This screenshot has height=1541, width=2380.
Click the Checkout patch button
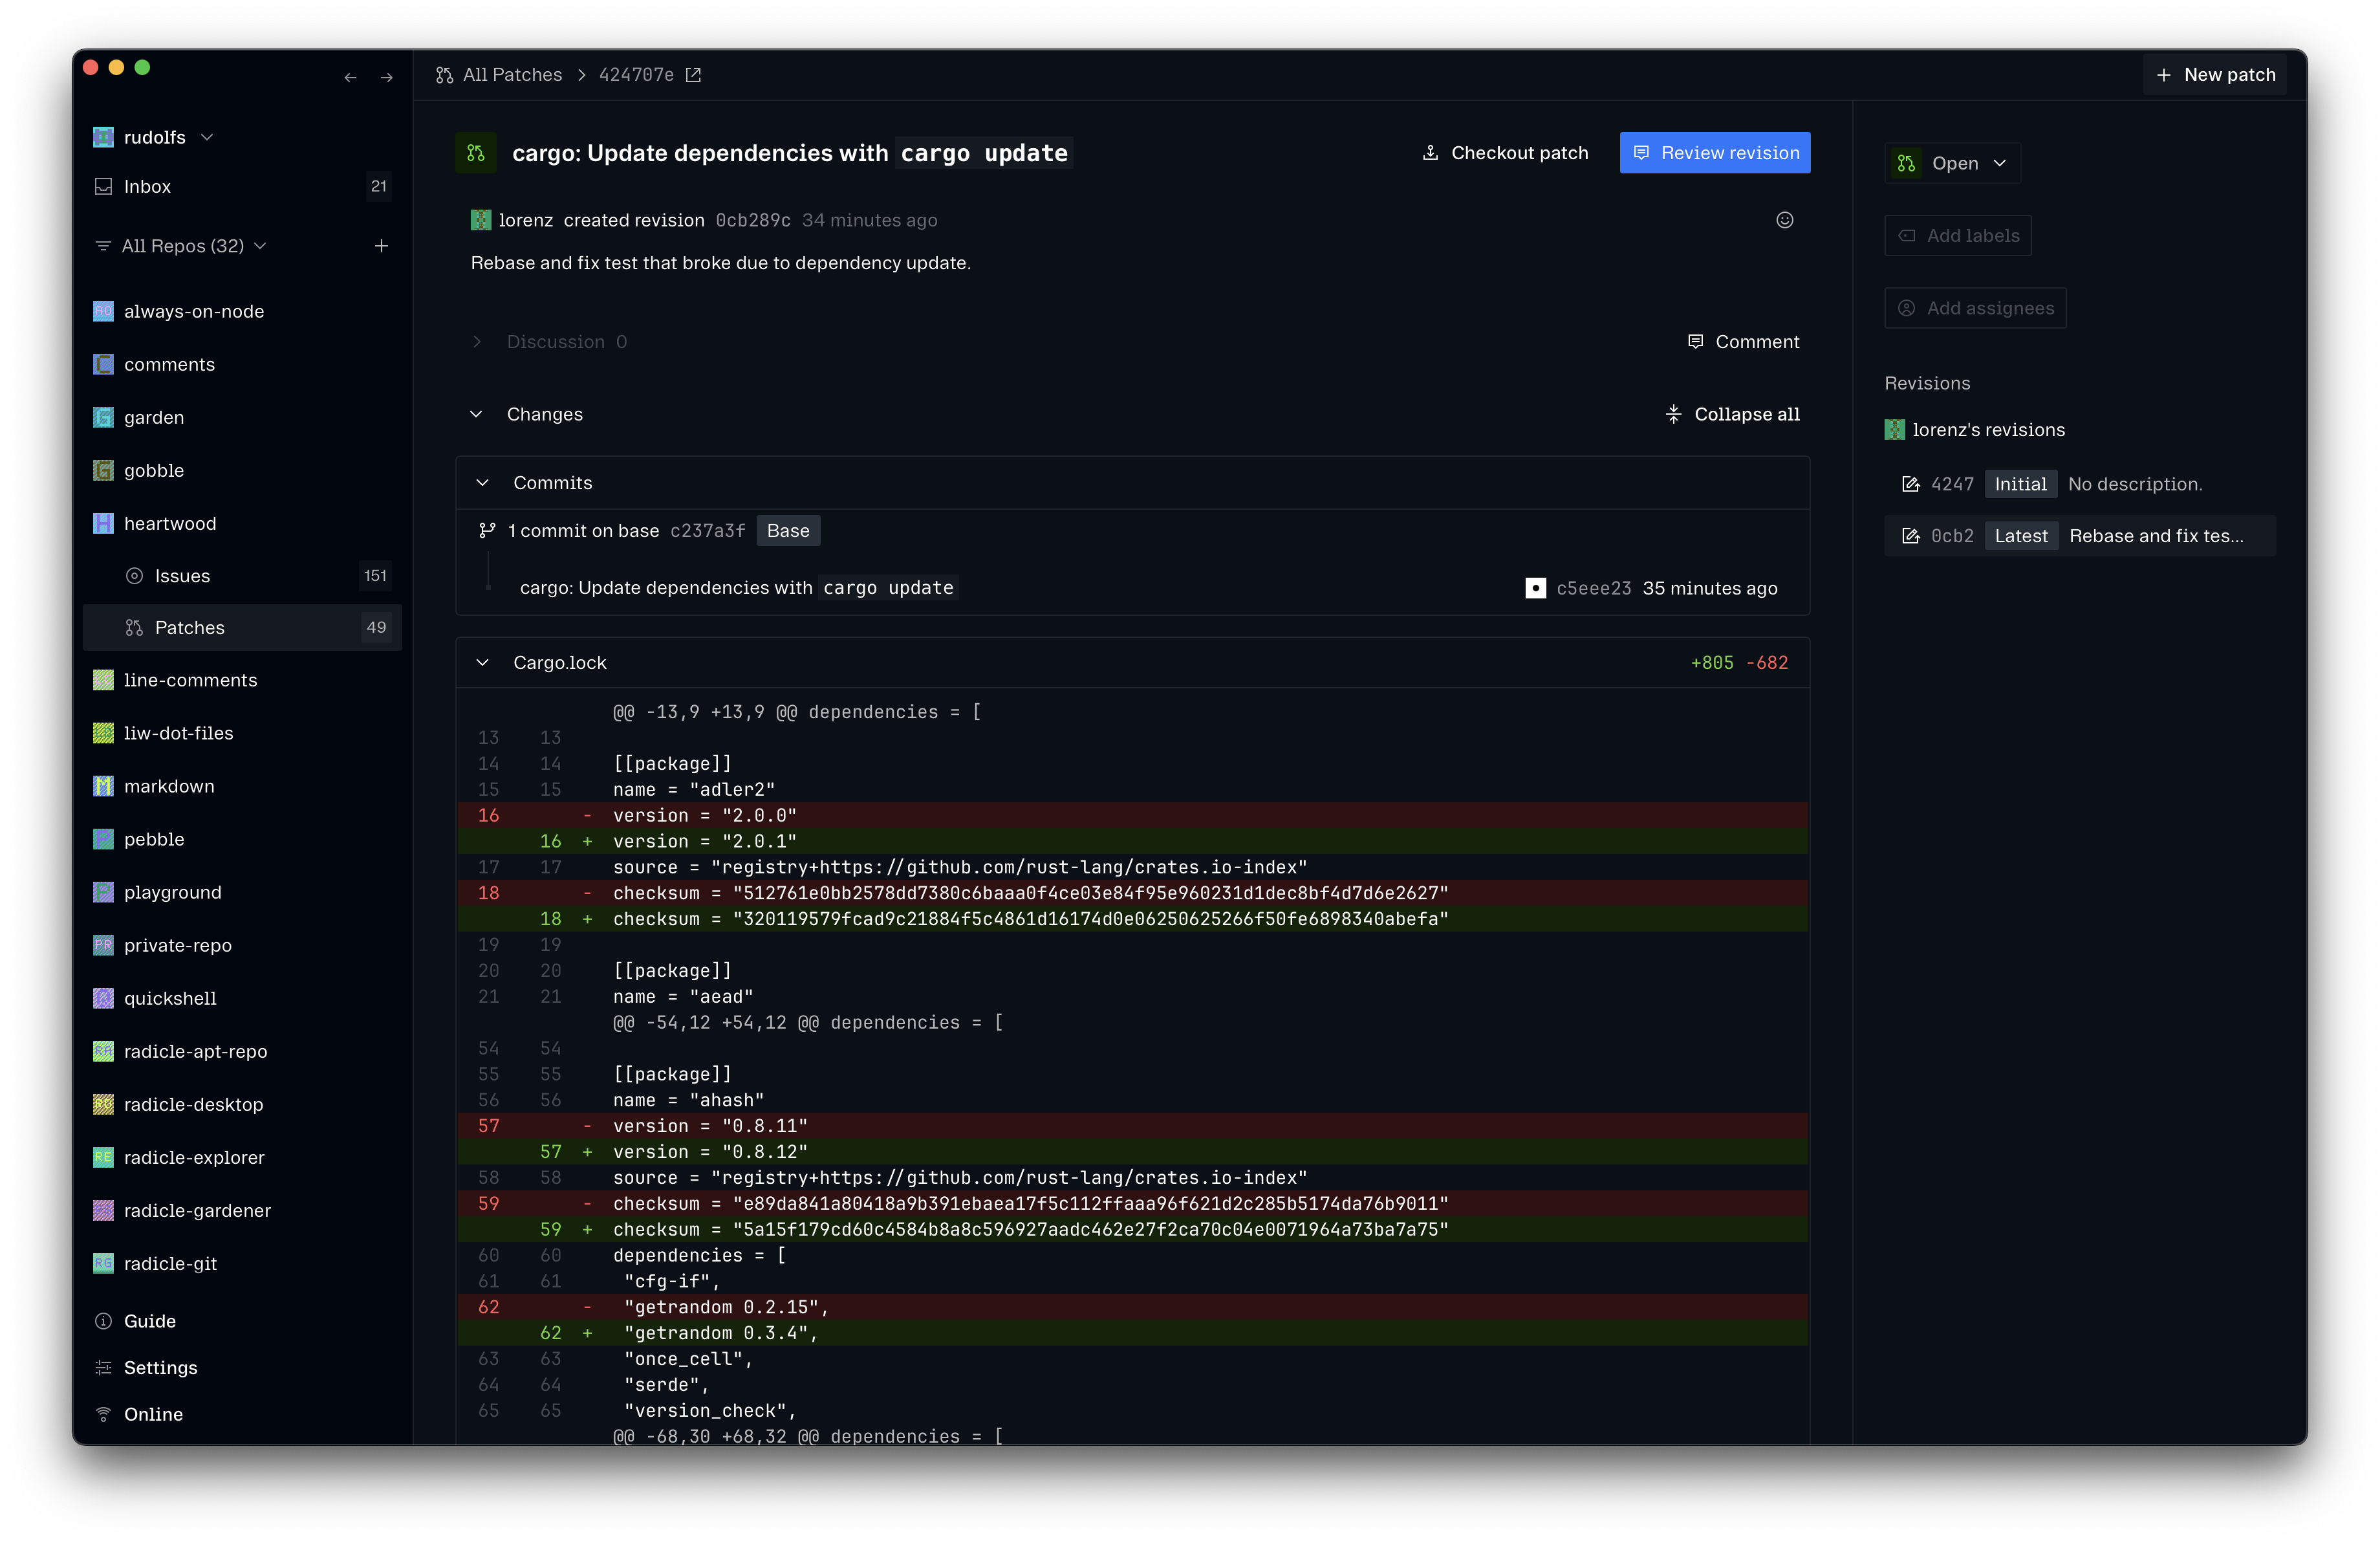(1505, 153)
